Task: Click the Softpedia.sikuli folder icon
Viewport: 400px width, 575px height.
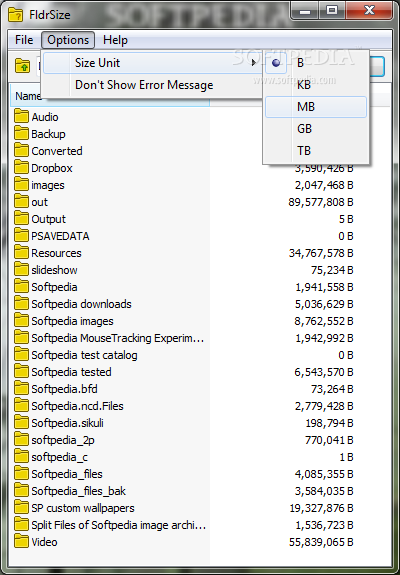Action: coord(21,422)
